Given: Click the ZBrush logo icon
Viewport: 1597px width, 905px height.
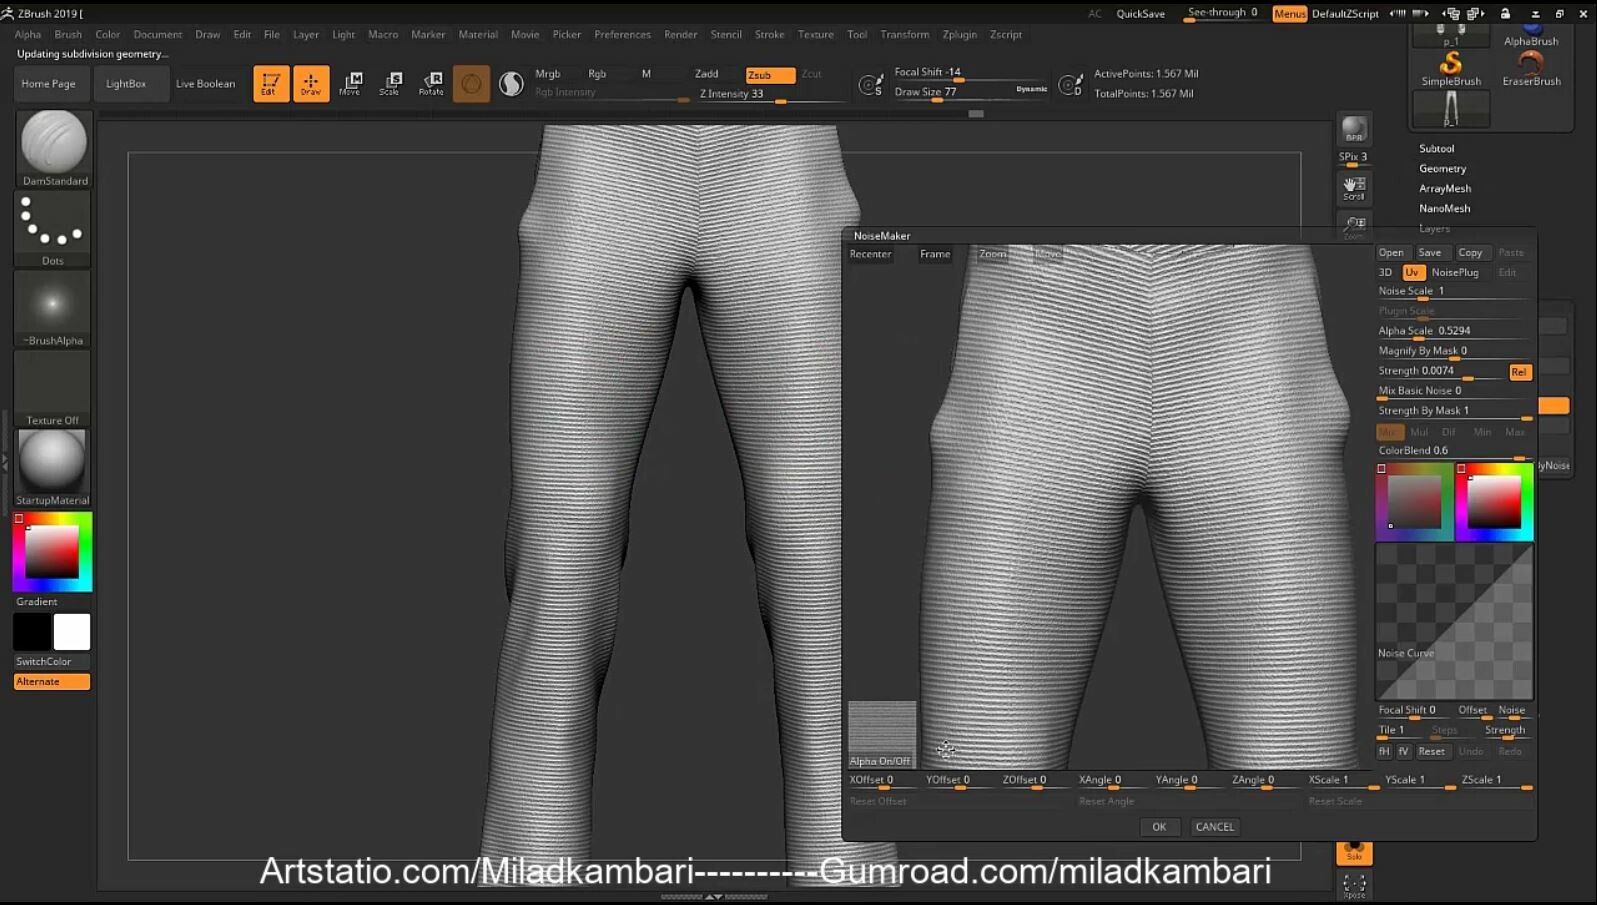Looking at the screenshot, I should [x=8, y=13].
